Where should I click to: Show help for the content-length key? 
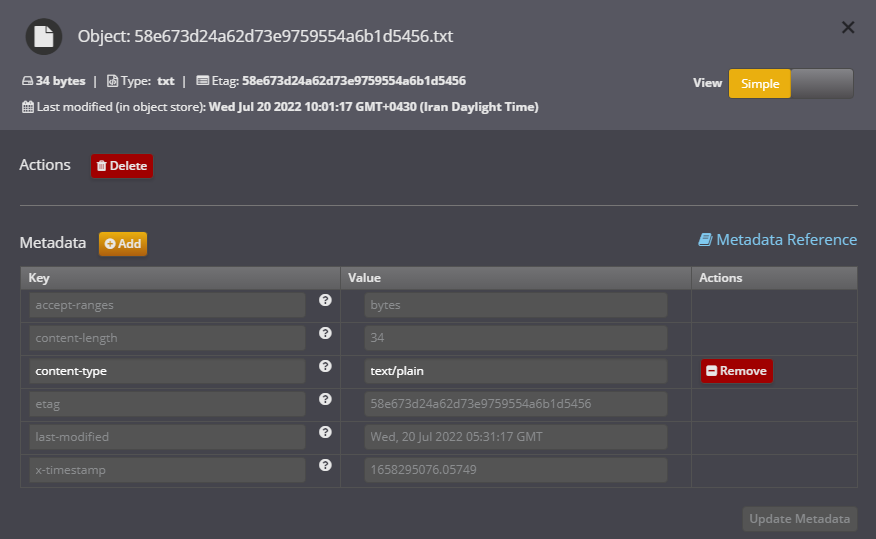tap(325, 333)
